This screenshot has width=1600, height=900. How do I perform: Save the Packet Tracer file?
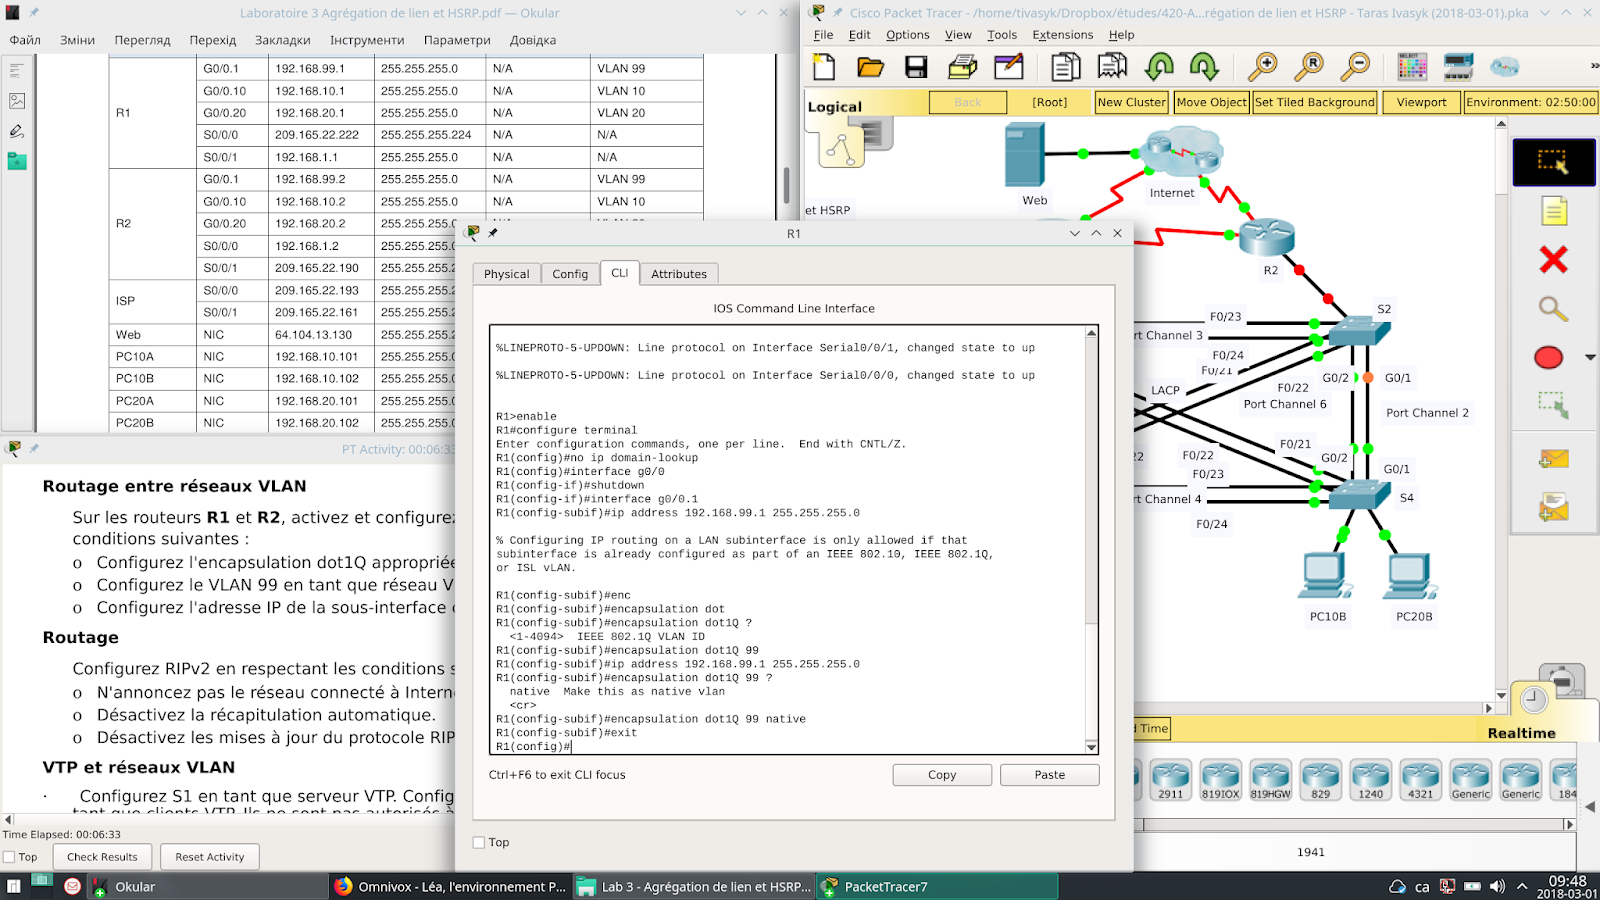pos(916,67)
